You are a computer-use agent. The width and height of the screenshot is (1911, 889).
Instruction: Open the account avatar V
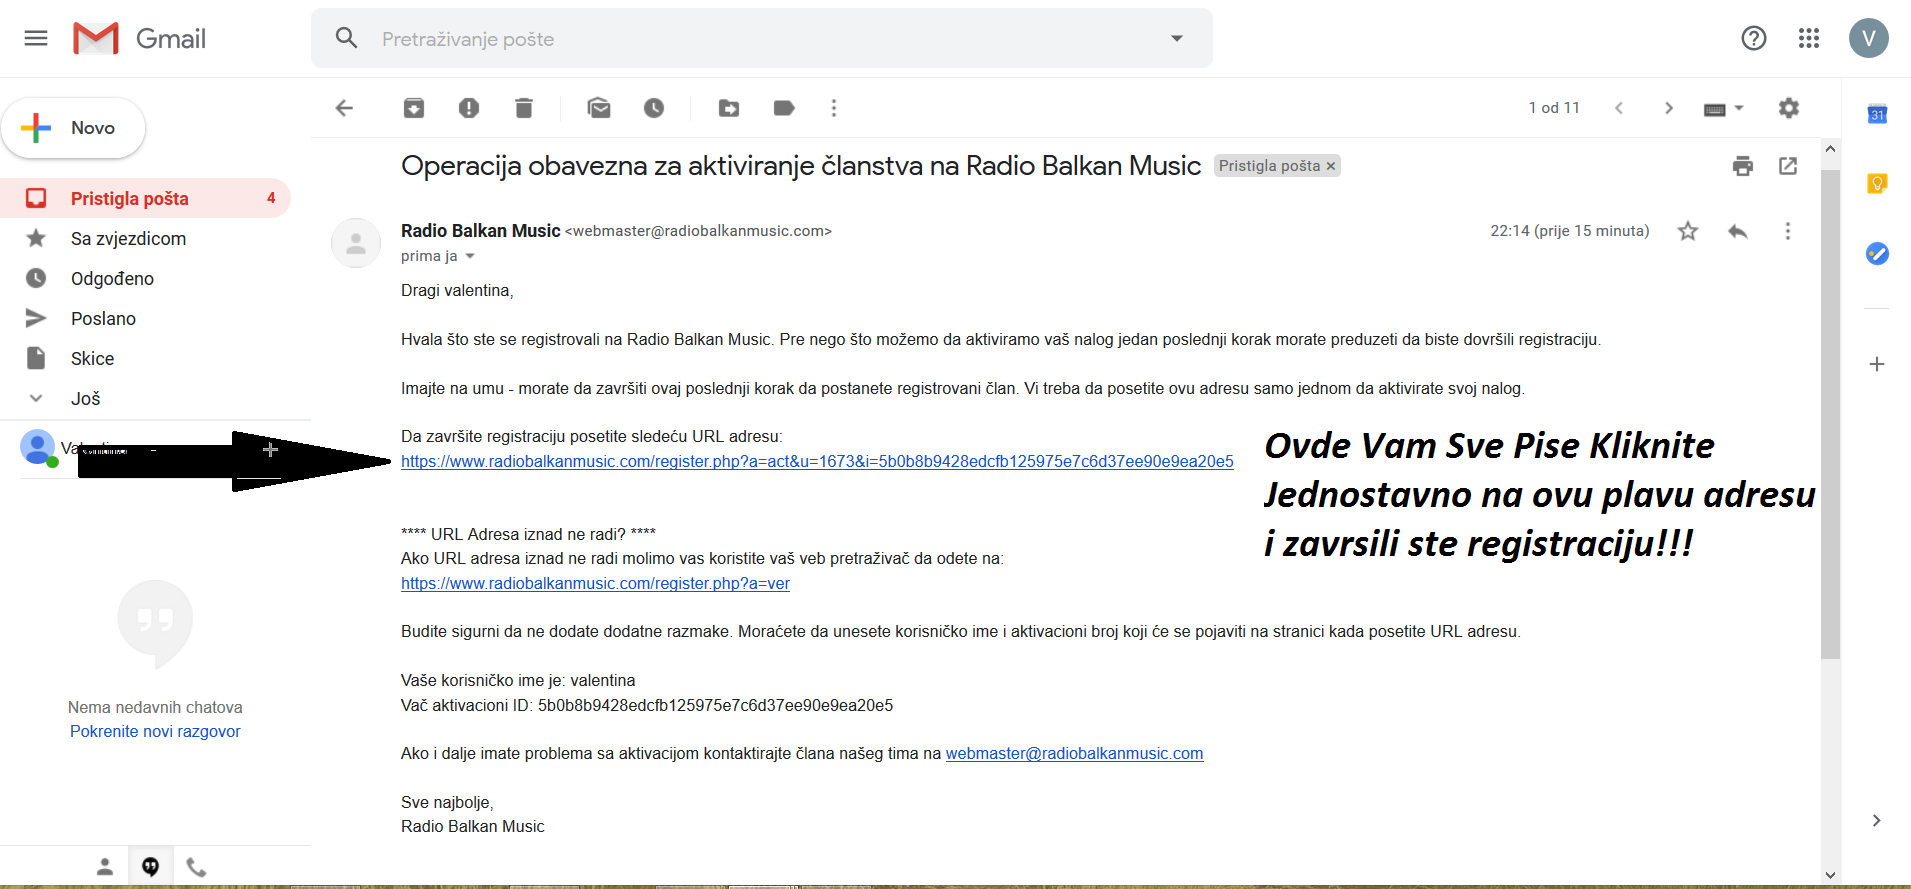1869,38
